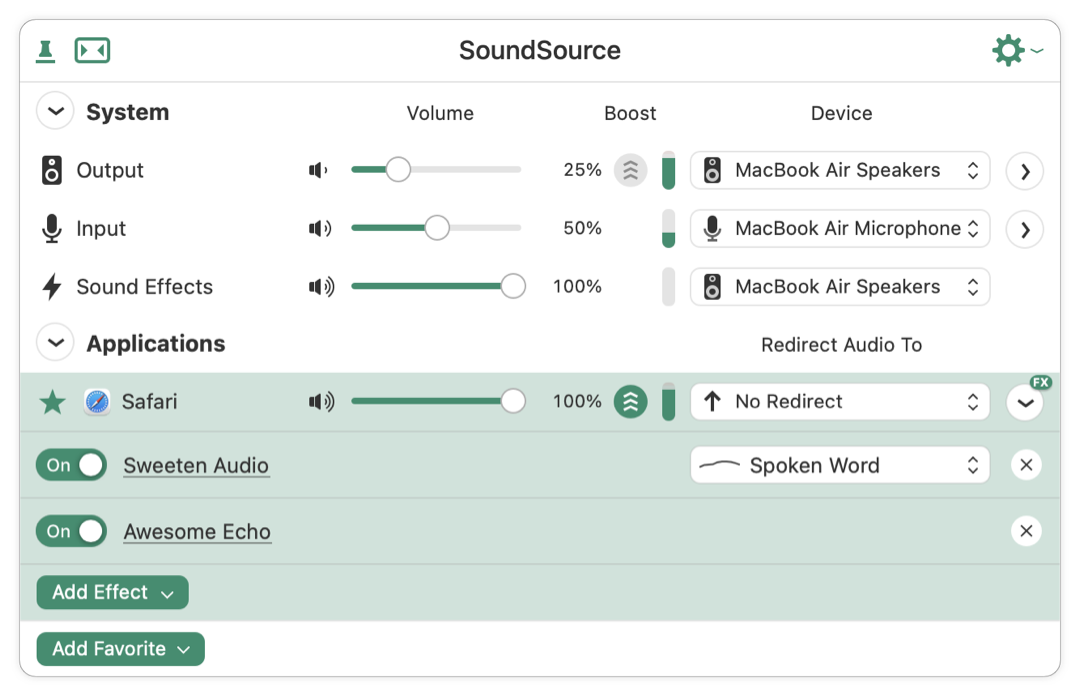Click the Safari level meter
The image size is (1080, 696).
(668, 402)
